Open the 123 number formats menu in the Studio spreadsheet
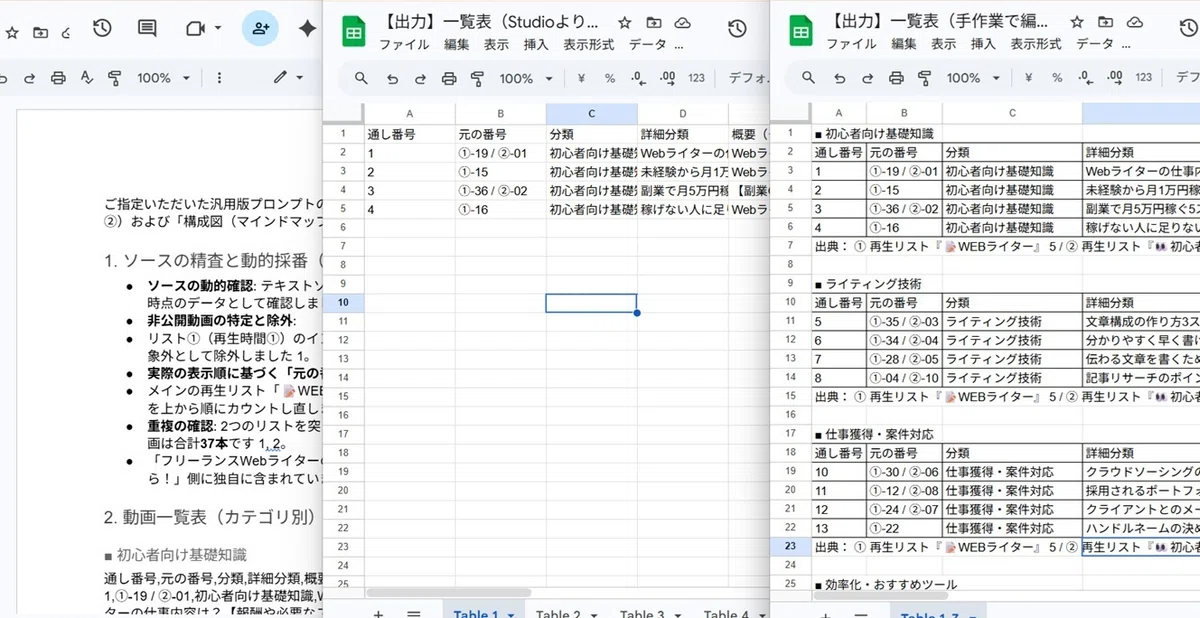Screen dimensions: 1200x618 coord(697,78)
